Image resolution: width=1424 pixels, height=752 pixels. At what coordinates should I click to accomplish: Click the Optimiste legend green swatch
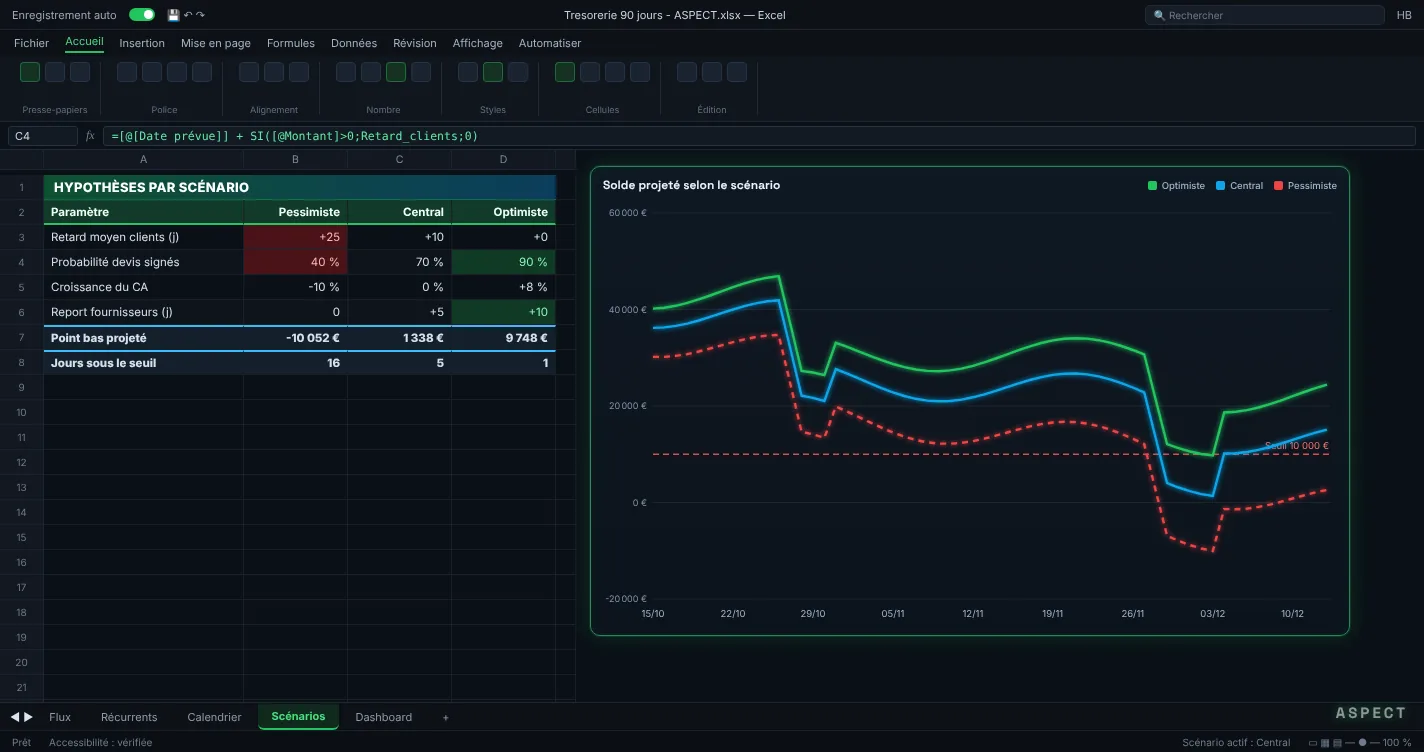1152,186
